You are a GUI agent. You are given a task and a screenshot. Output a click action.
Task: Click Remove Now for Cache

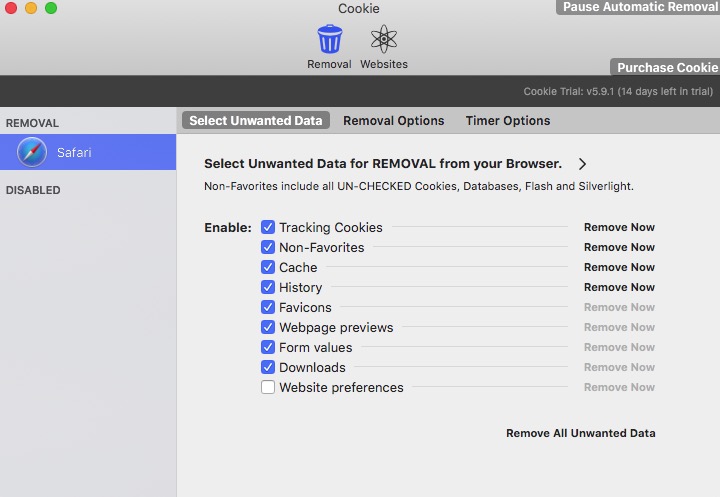pos(619,267)
